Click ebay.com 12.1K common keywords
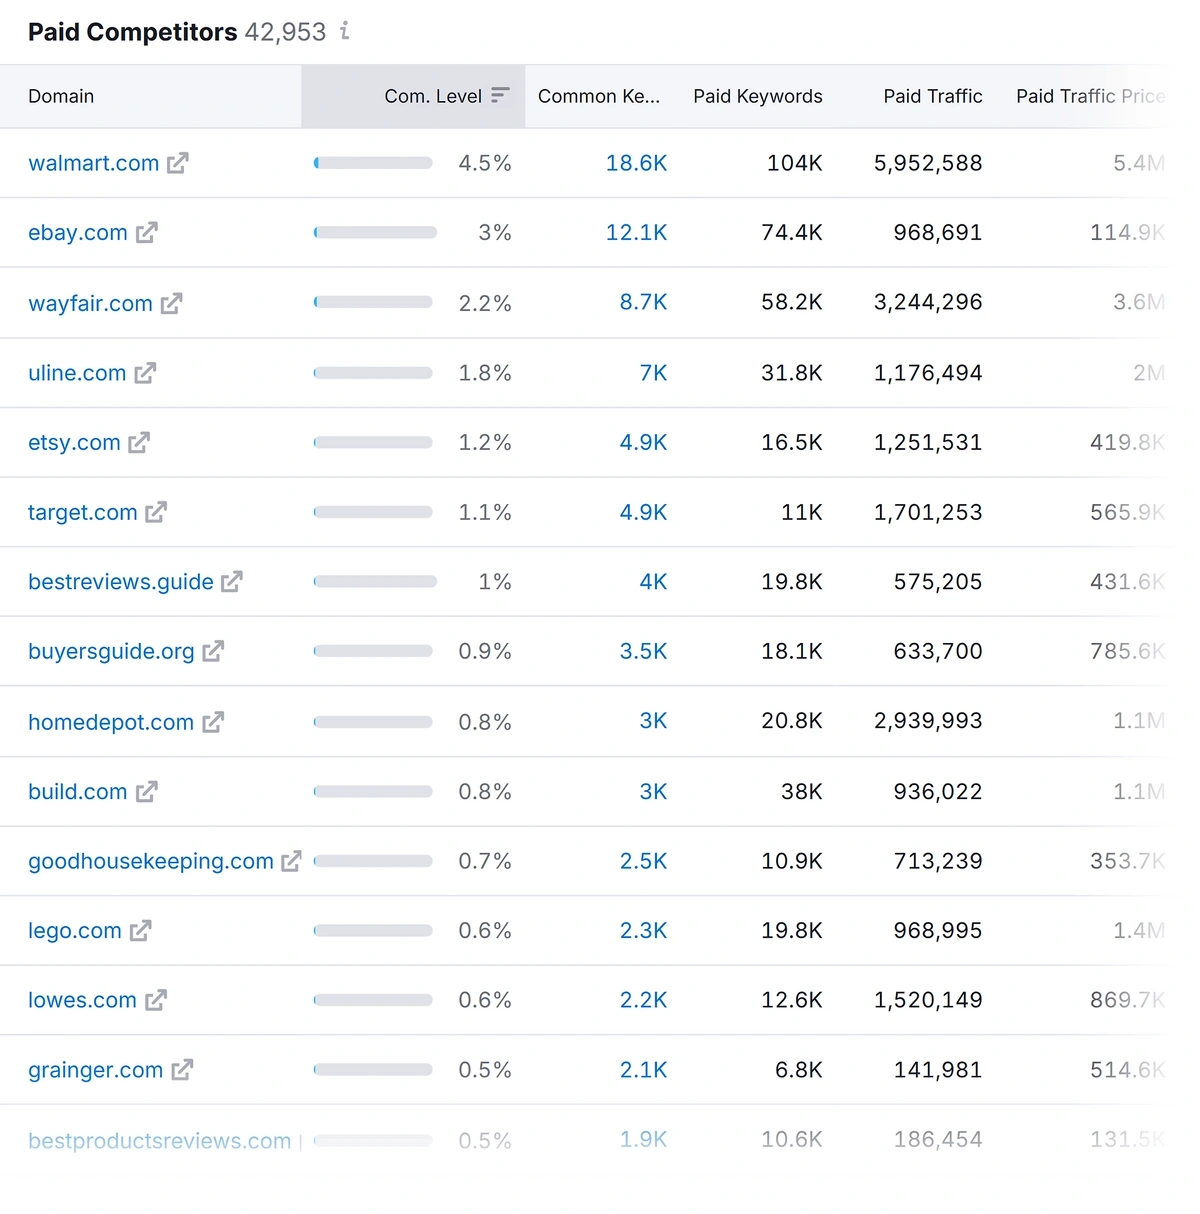 [x=636, y=233]
